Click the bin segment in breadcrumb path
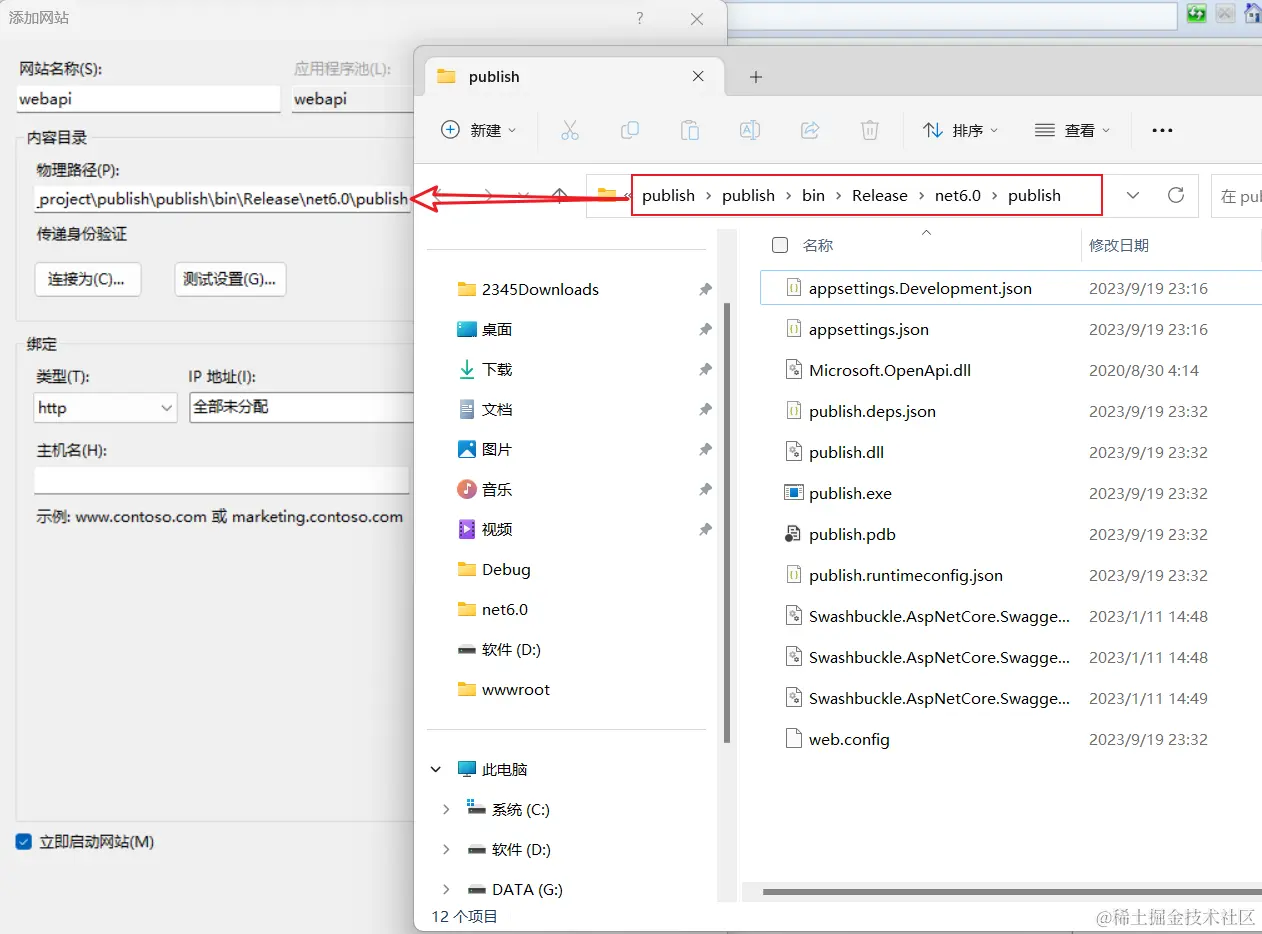Screen dimensions: 1262x934 pos(813,195)
